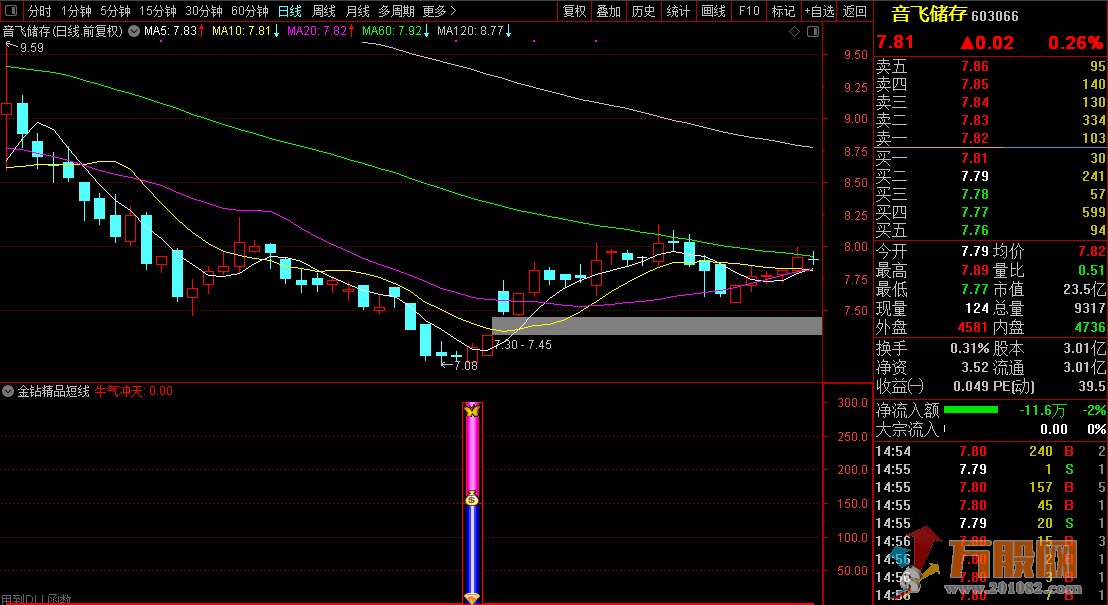Click the 标记 mark button
This screenshot has width=1108, height=605.
click(x=783, y=11)
